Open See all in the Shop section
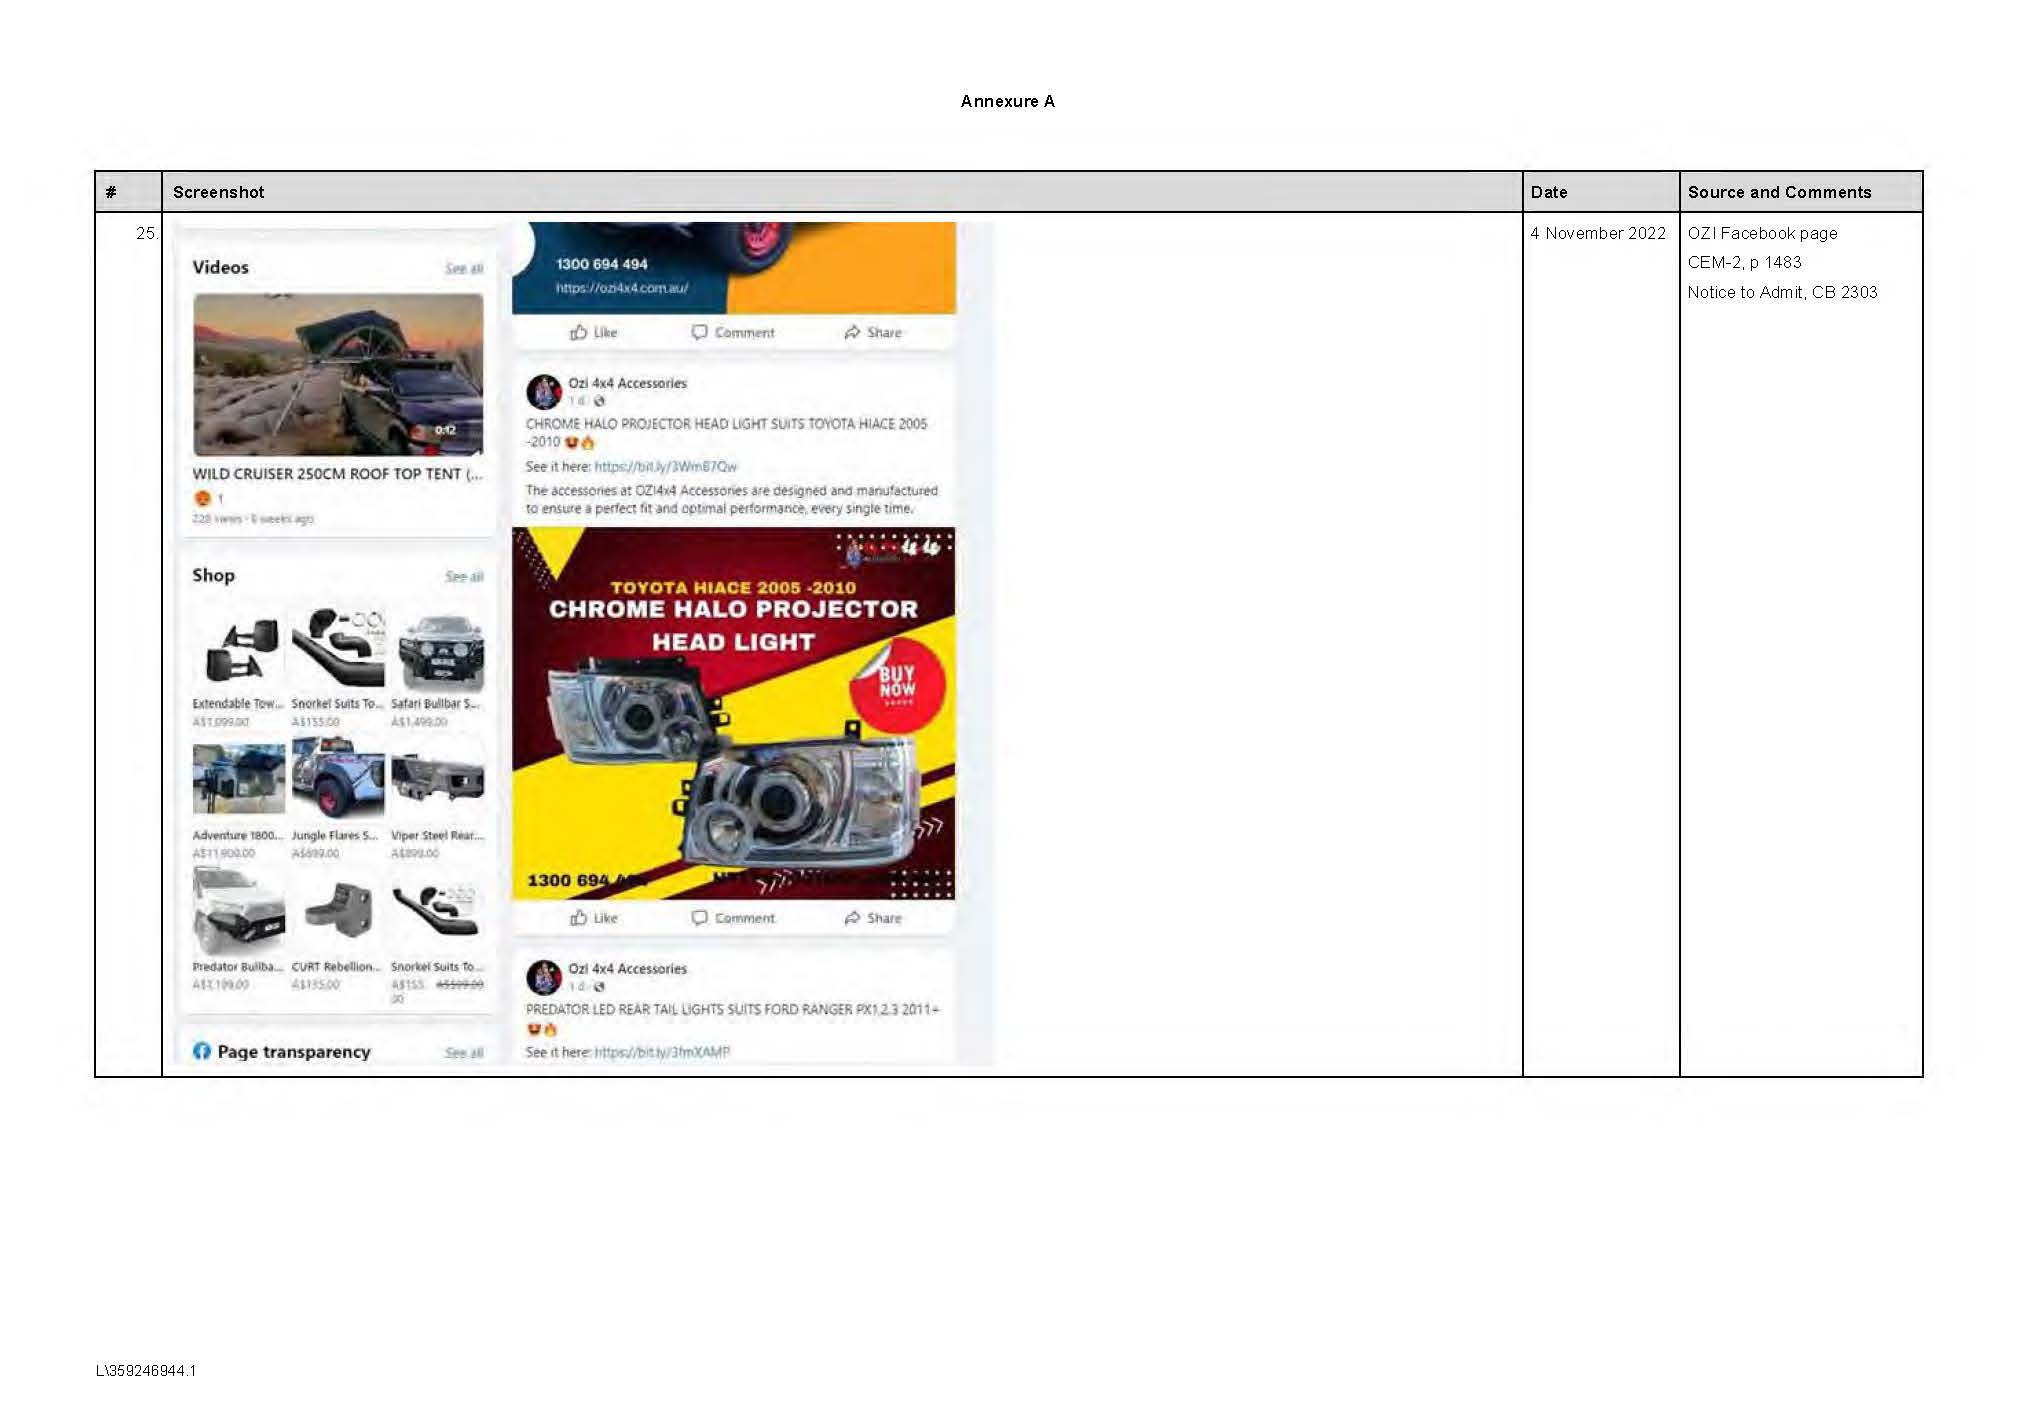The width and height of the screenshot is (2018, 1427). pos(464,577)
